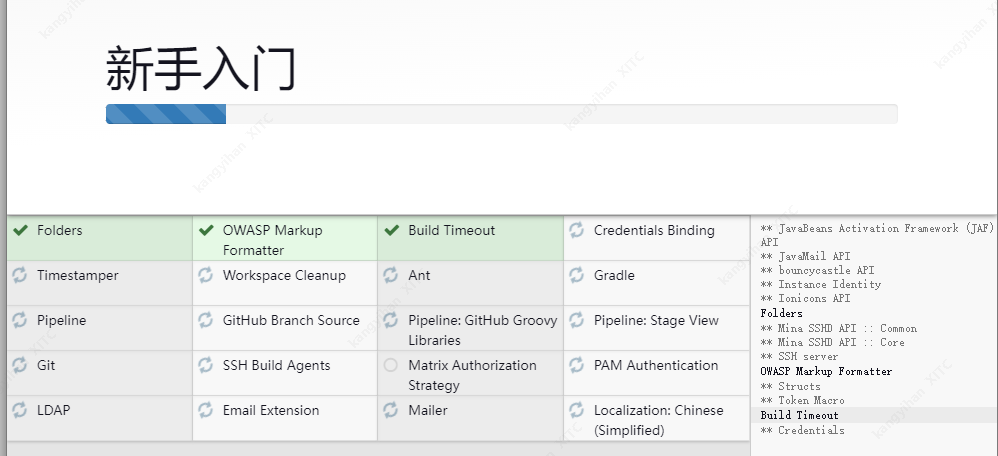Click the Email Extension plugin label
998x456 pixels.
click(x=271, y=411)
